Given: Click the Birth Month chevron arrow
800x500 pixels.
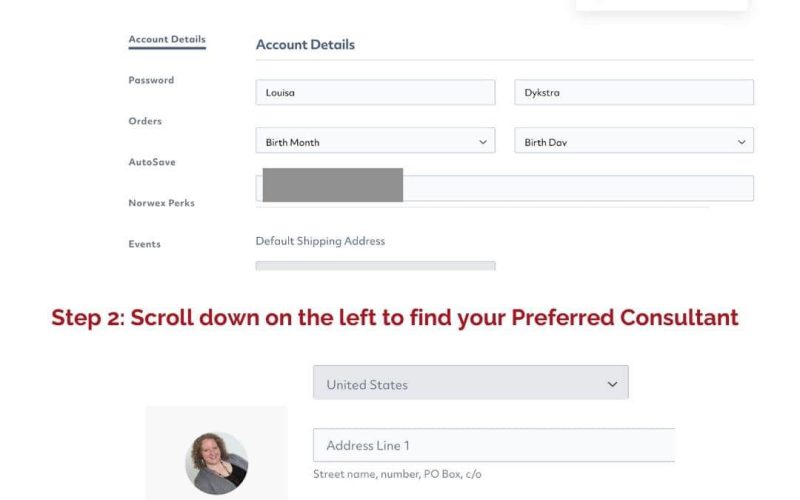Looking at the screenshot, I should coord(483,142).
